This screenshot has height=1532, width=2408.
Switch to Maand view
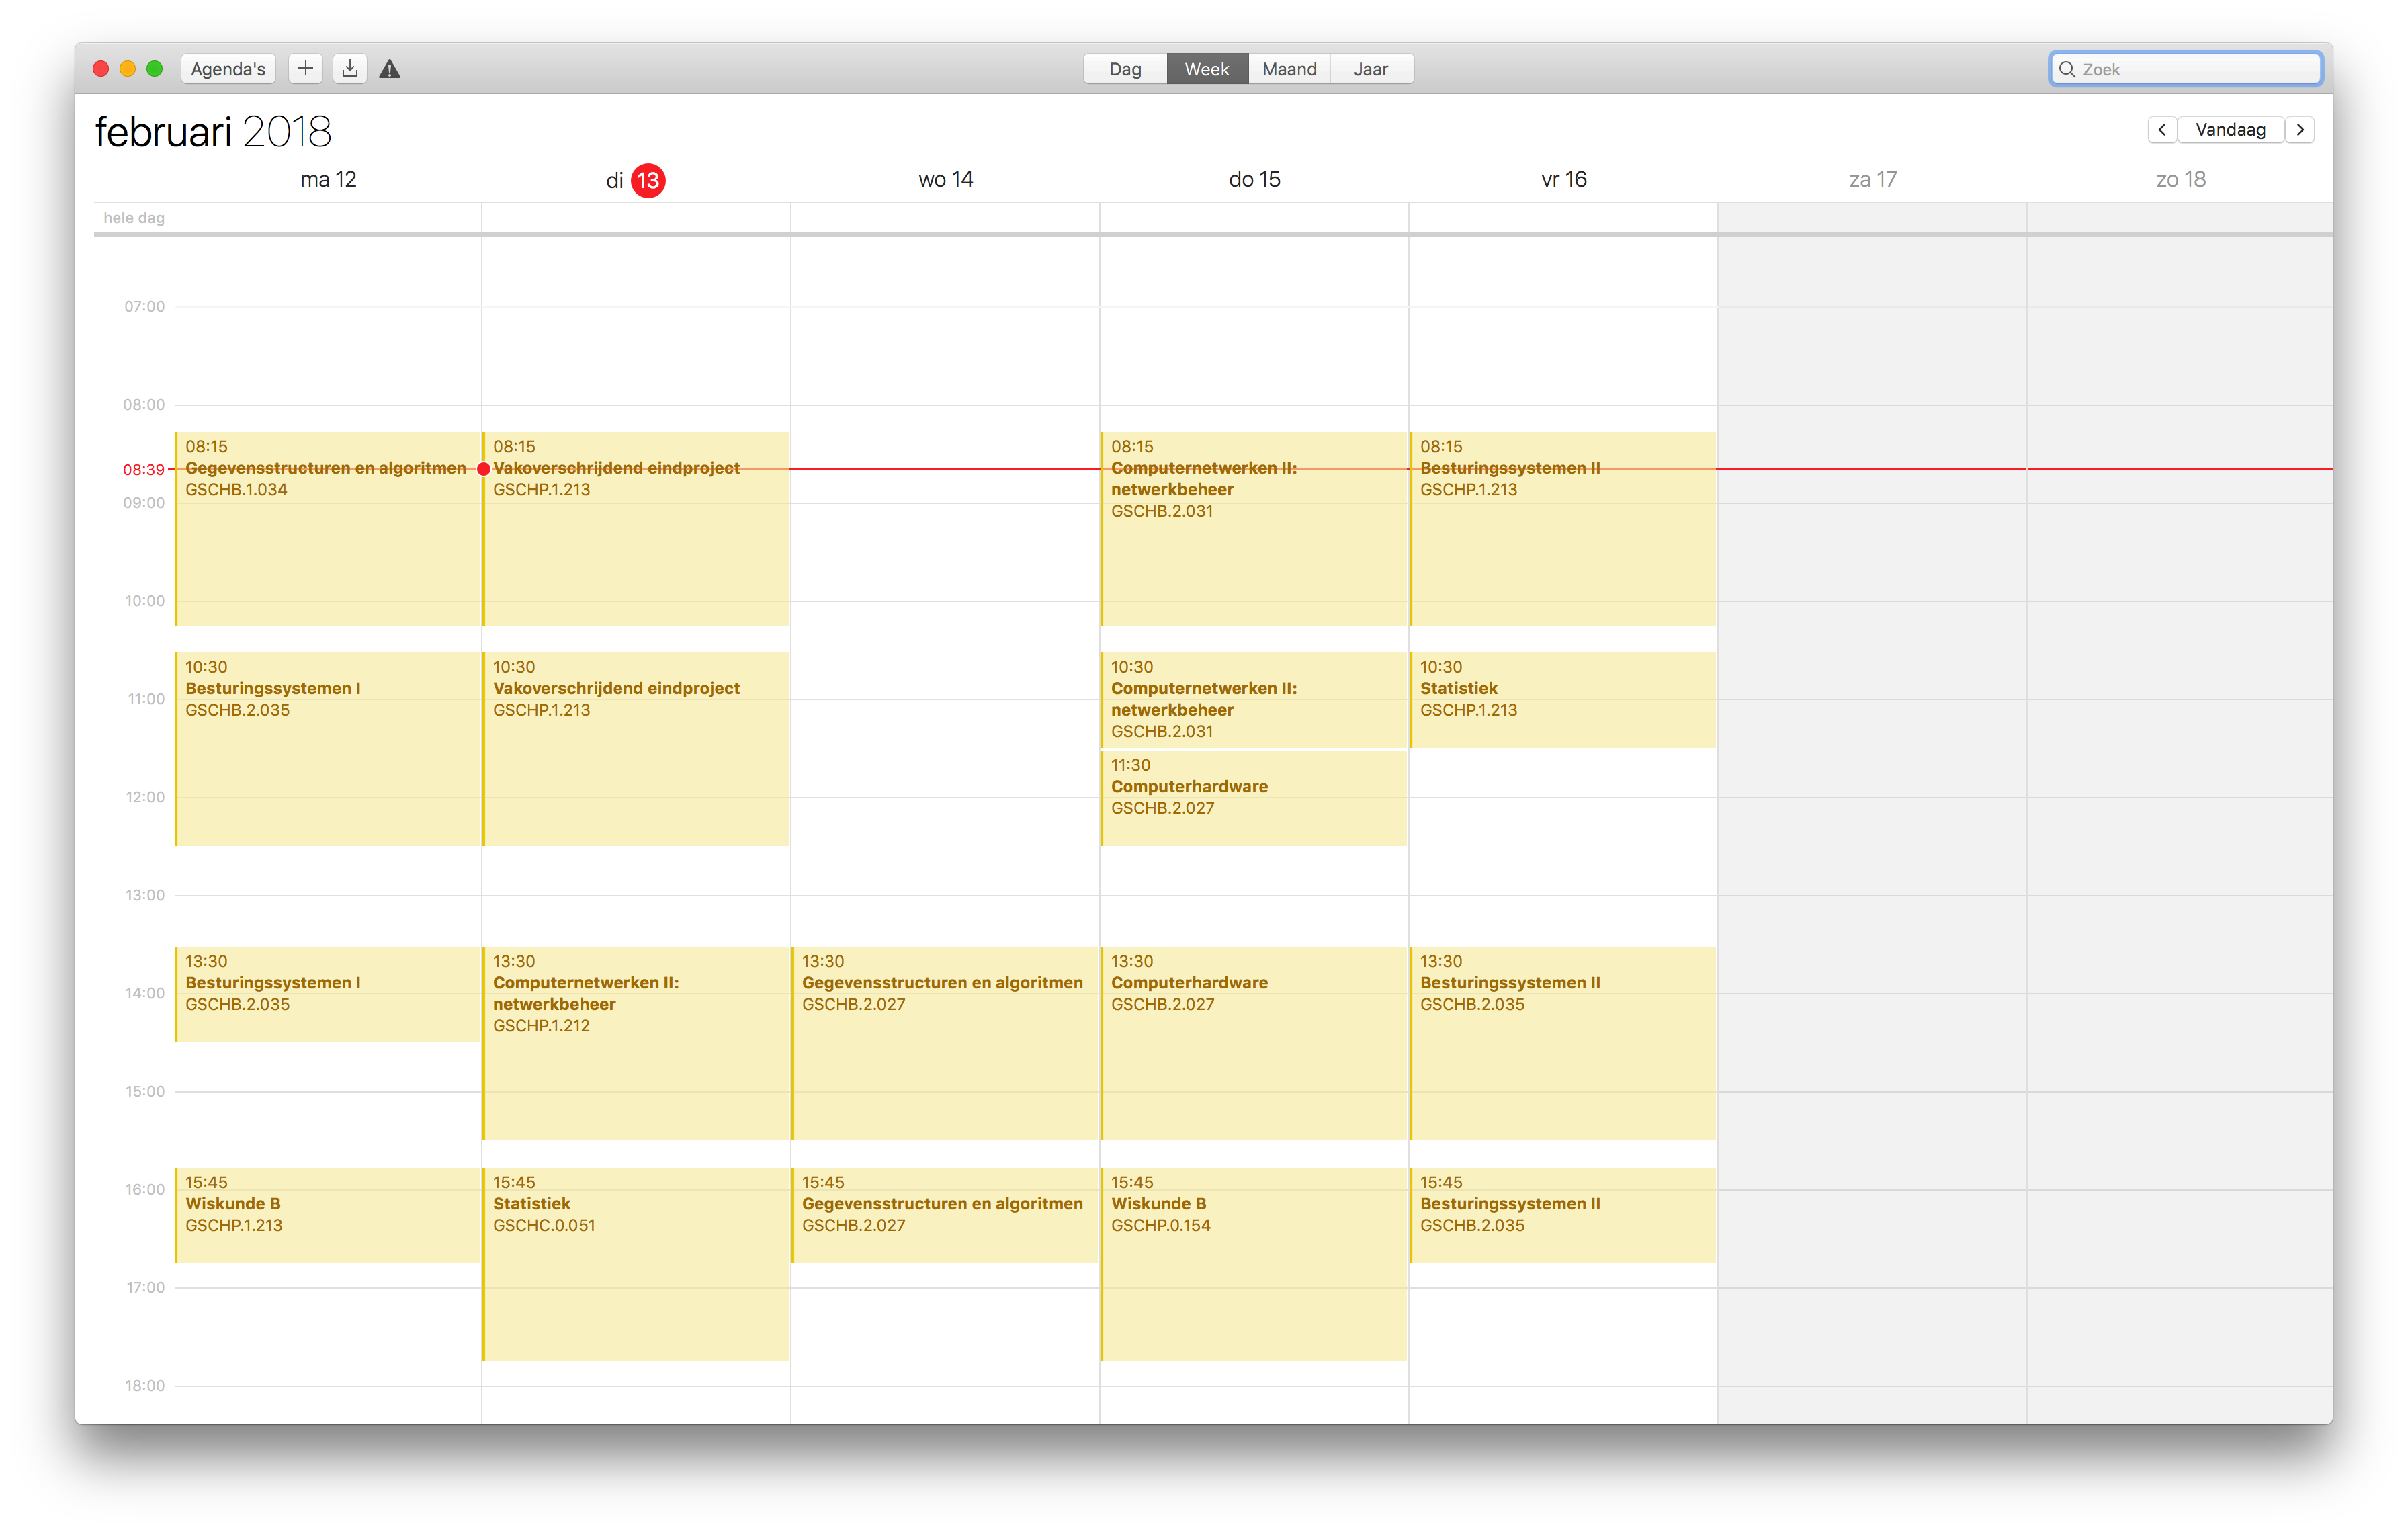[x=1289, y=69]
